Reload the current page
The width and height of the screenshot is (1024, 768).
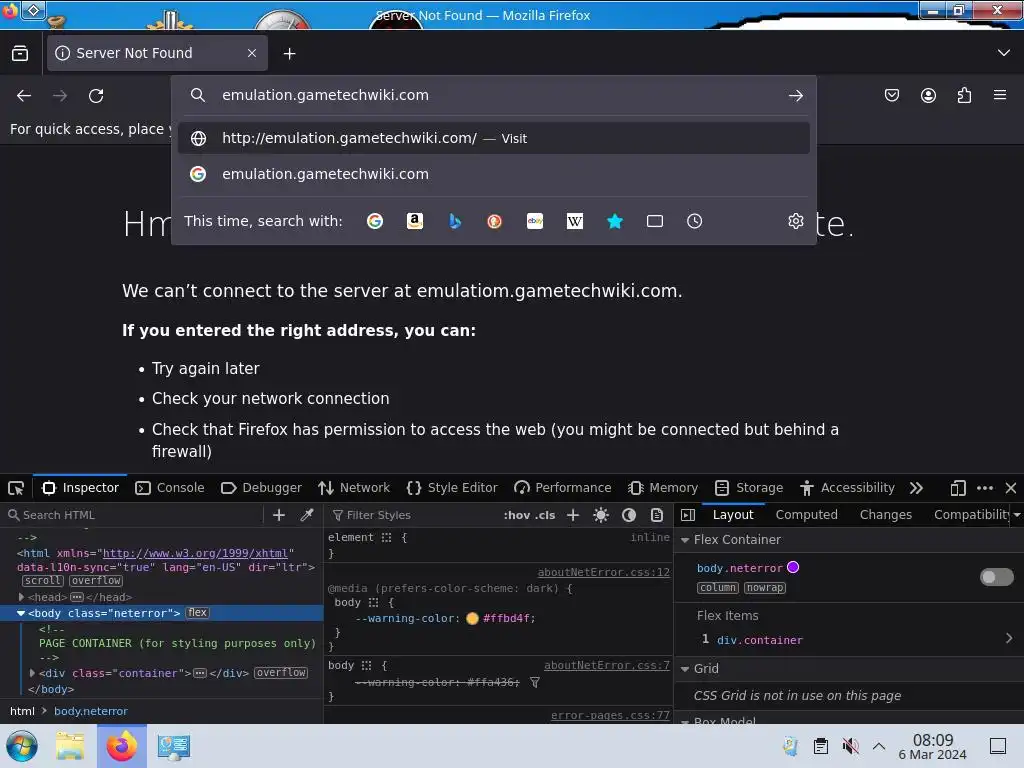(96, 96)
